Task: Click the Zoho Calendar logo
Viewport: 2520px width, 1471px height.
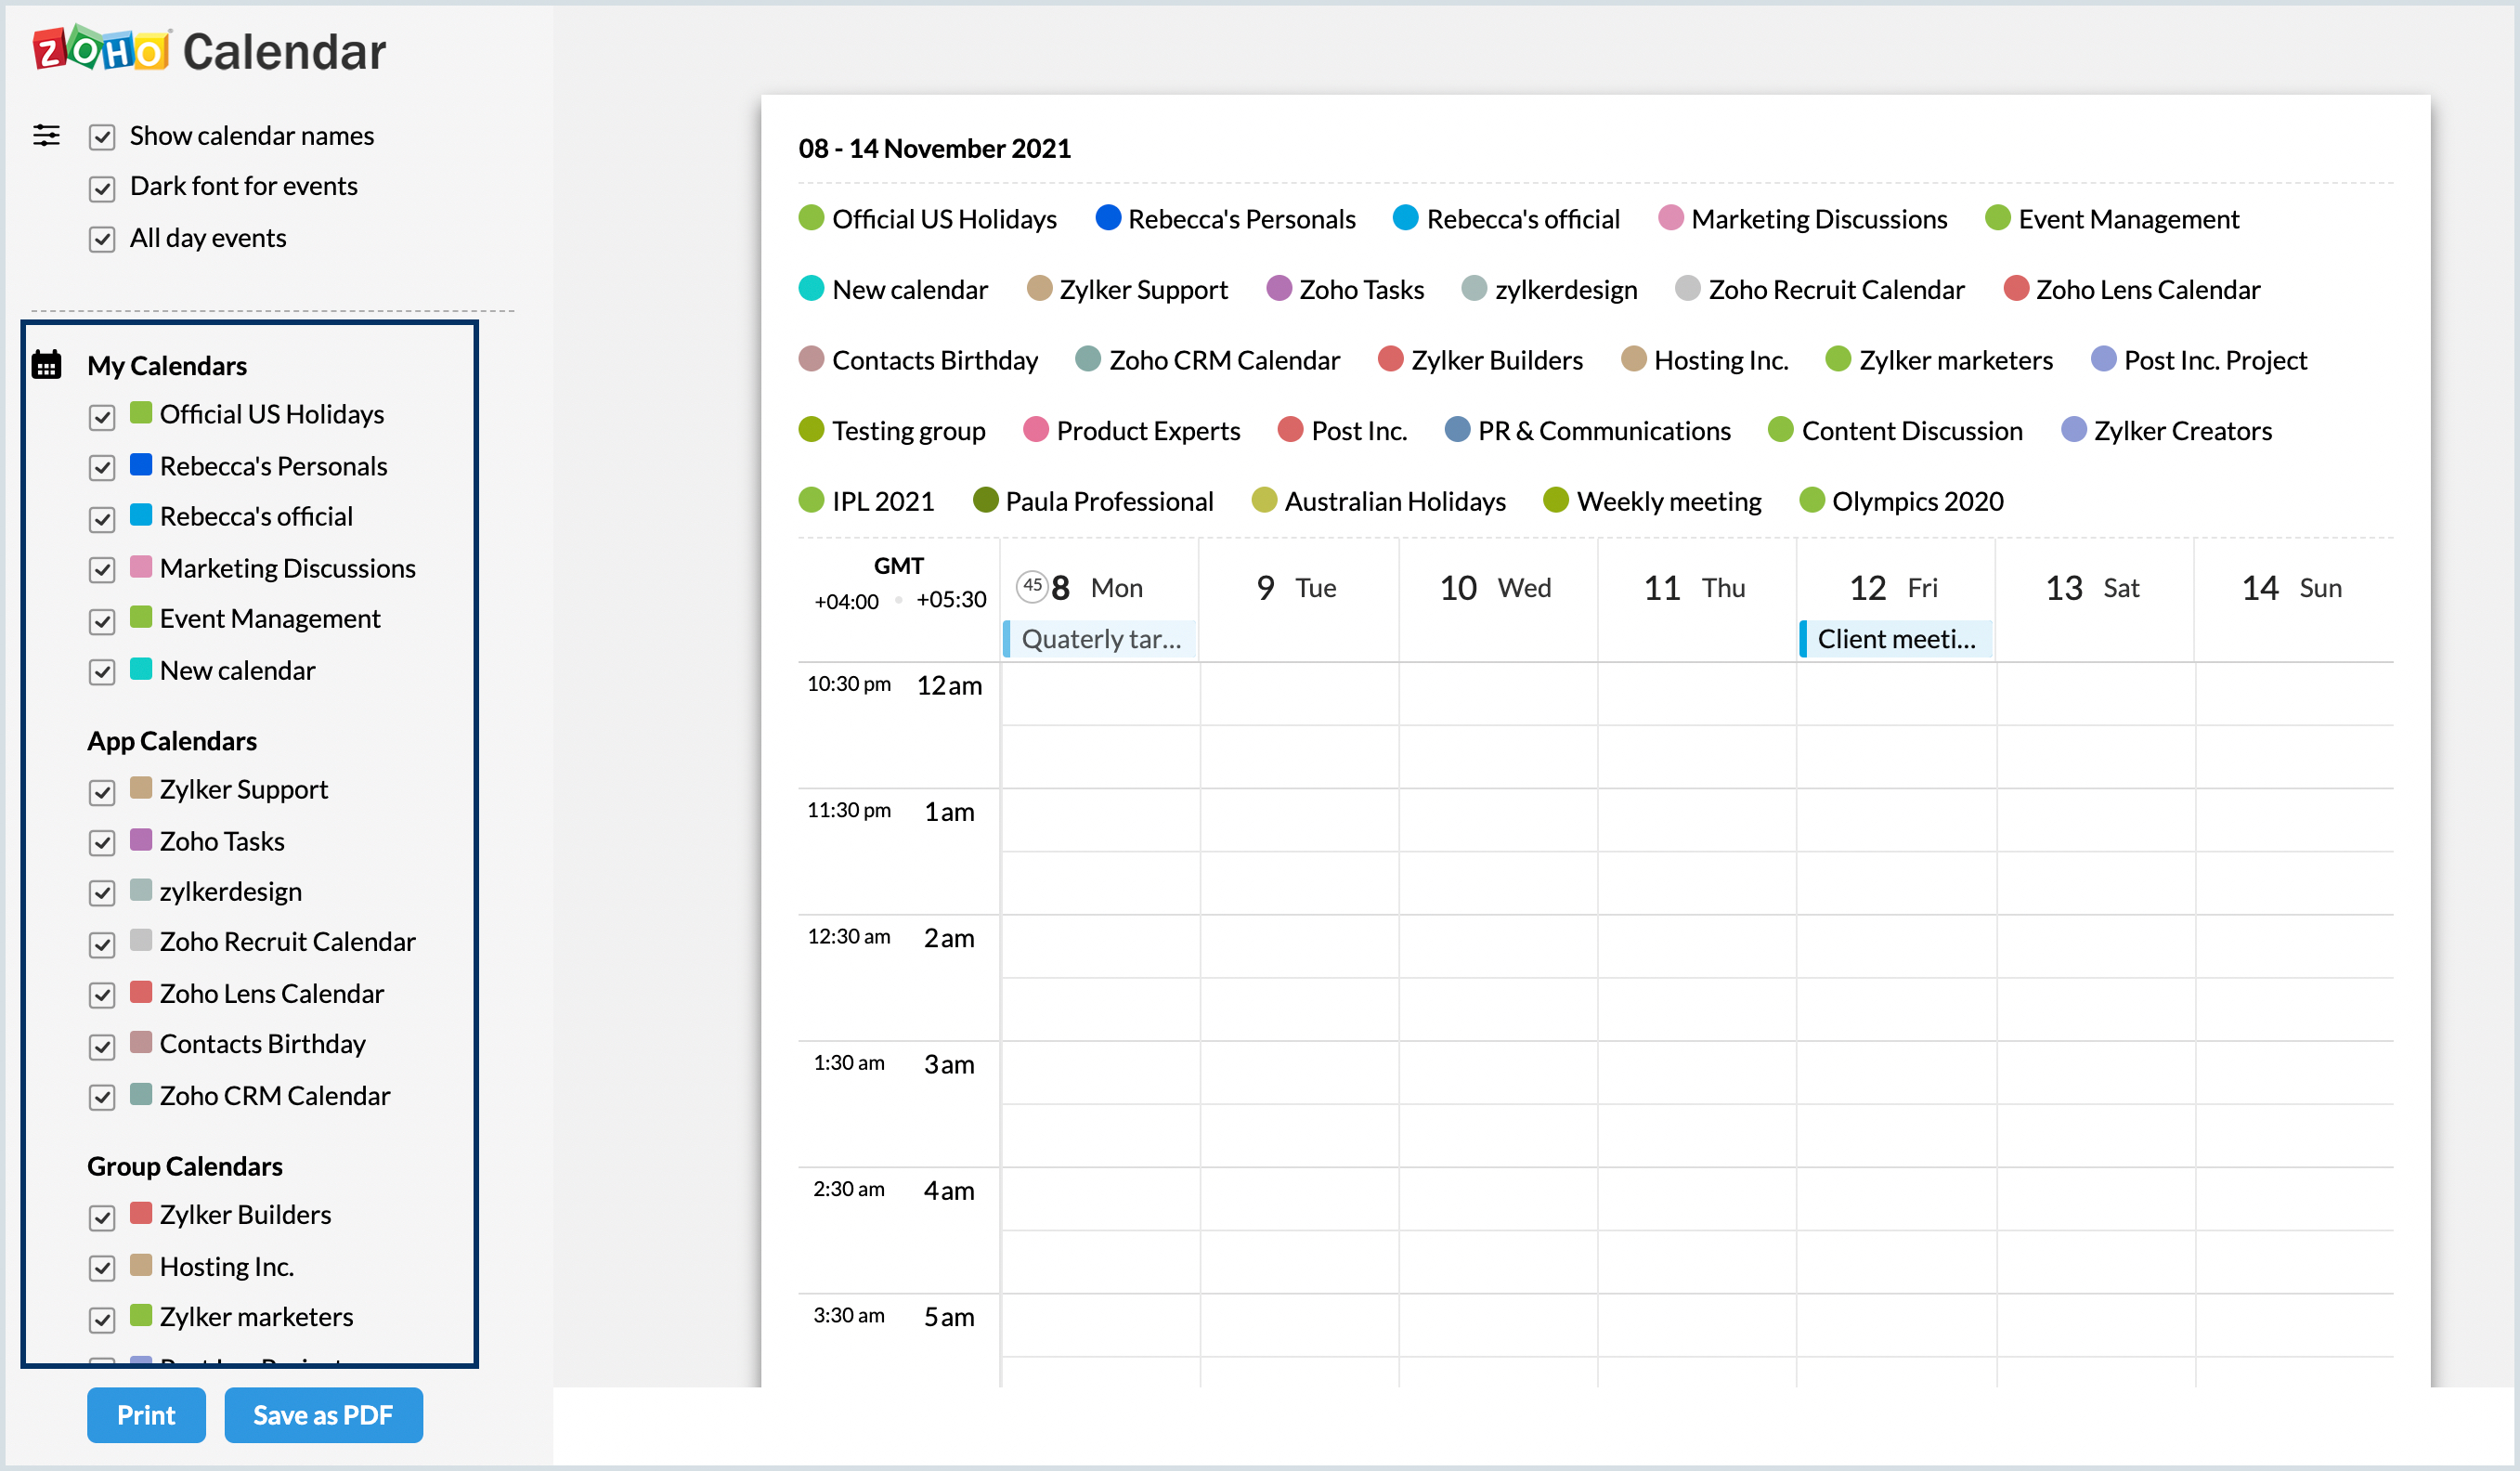Action: pyautogui.click(x=209, y=50)
